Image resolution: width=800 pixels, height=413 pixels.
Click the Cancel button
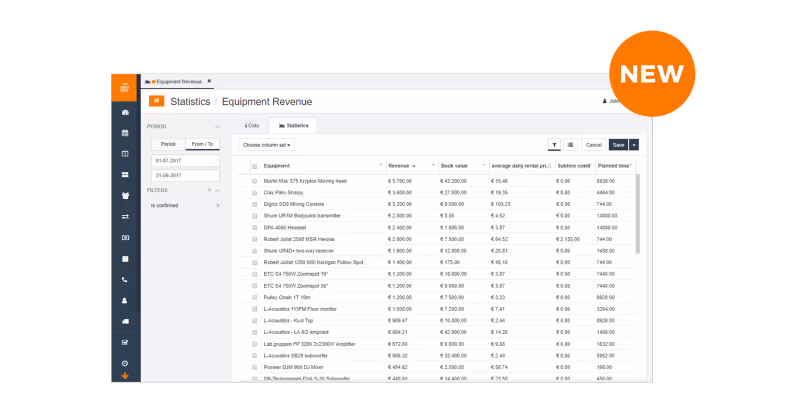[x=593, y=145]
